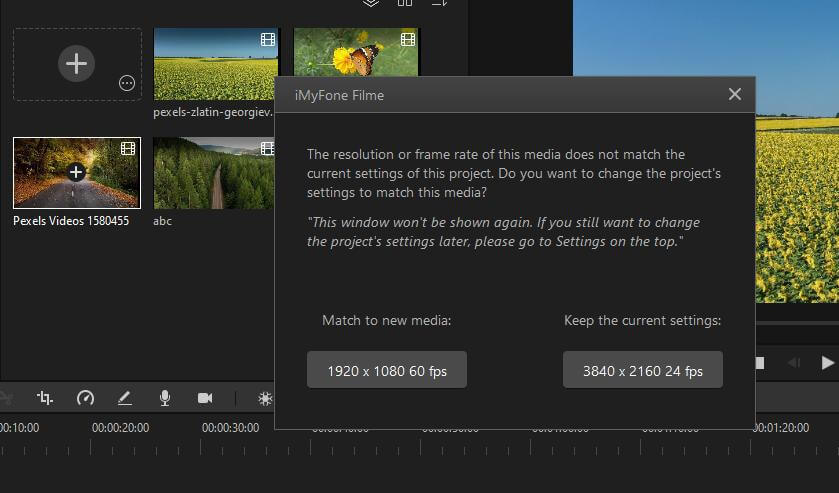The image size is (839, 493).
Task: Click the 'abc' clip name label
Action: tap(162, 221)
